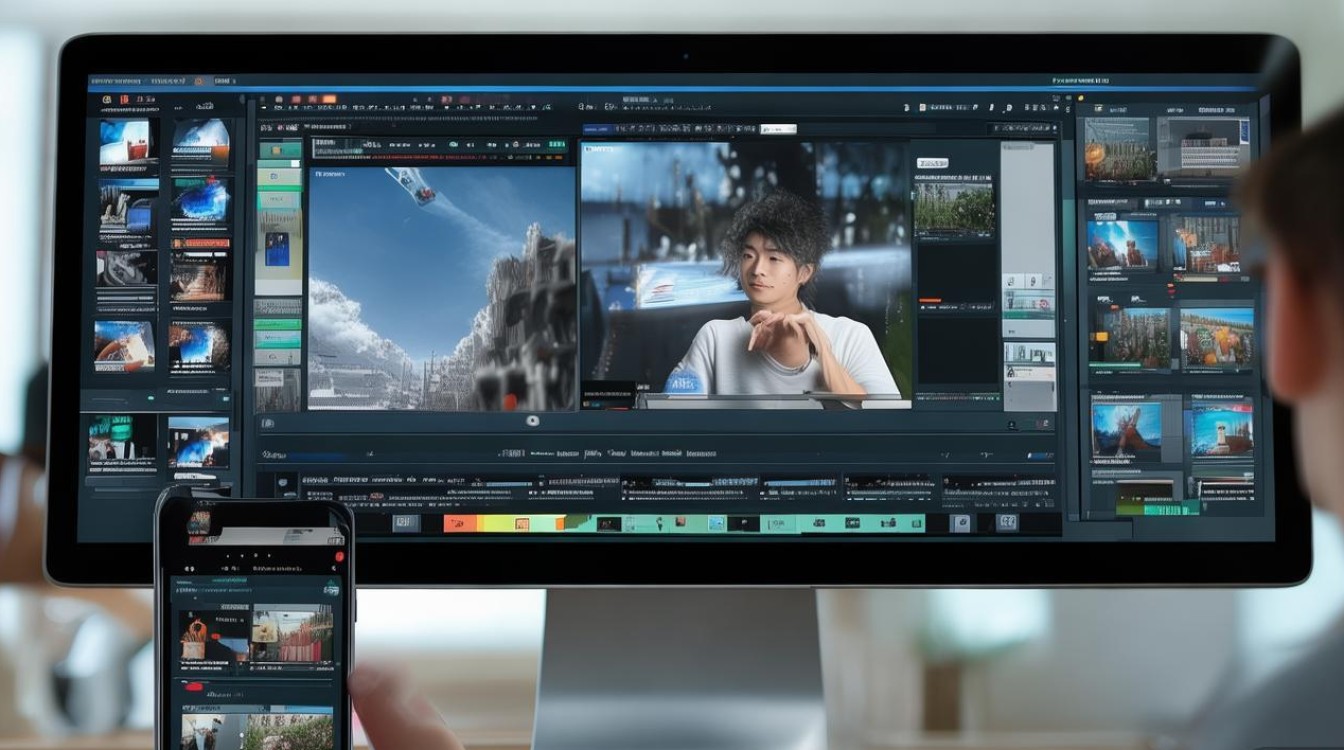Toggle the green tile atop the narrow vertical strip
This screenshot has height=750, width=1344.
[x=279, y=150]
